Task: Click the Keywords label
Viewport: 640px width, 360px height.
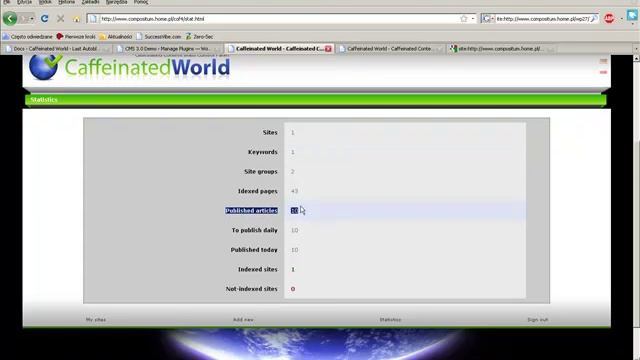Action: 262,152
